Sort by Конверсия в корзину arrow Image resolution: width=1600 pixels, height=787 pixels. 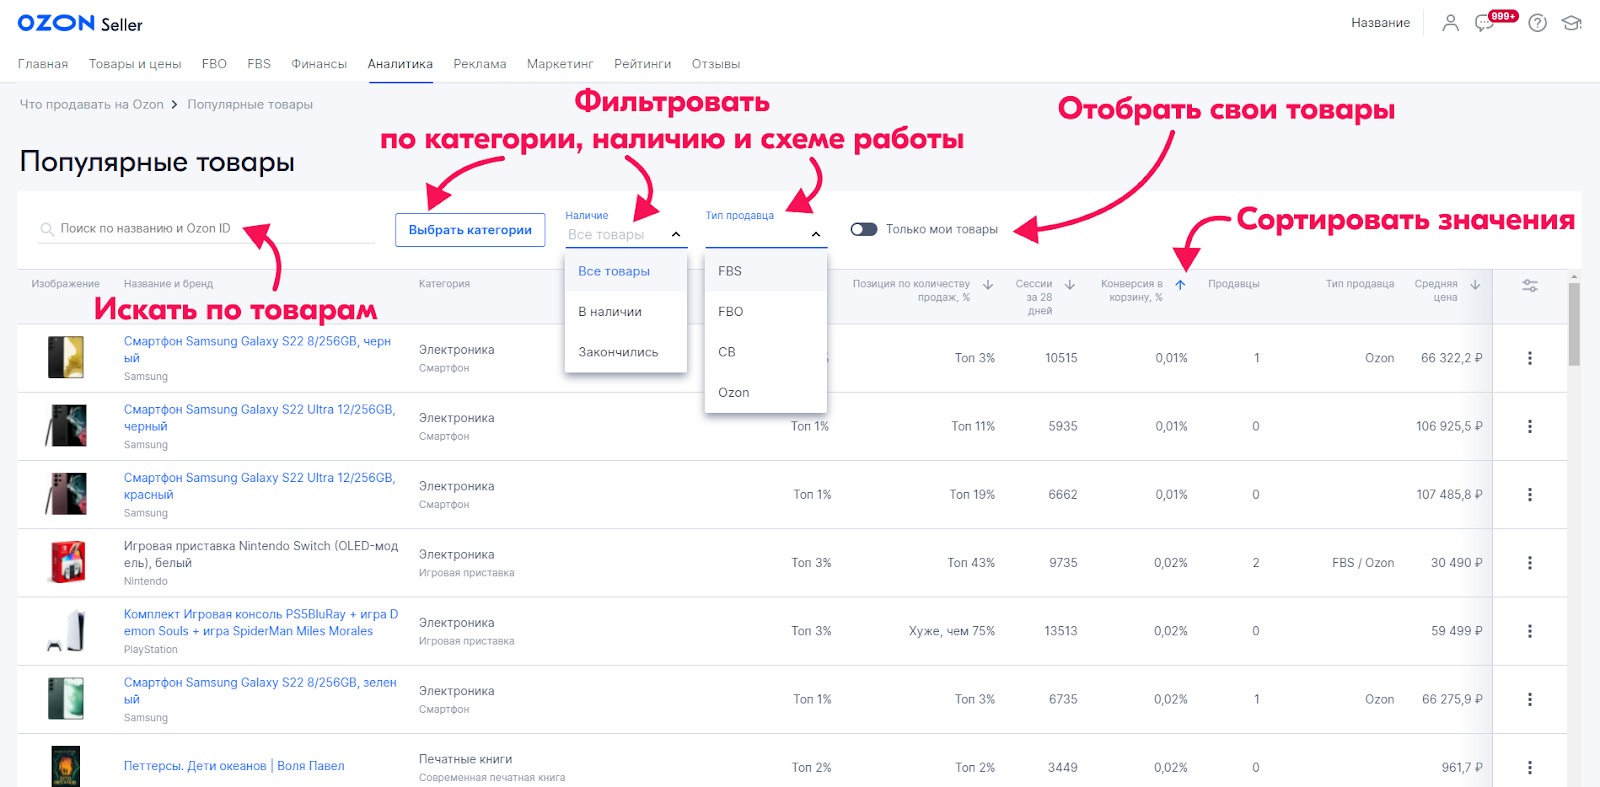point(1180,285)
